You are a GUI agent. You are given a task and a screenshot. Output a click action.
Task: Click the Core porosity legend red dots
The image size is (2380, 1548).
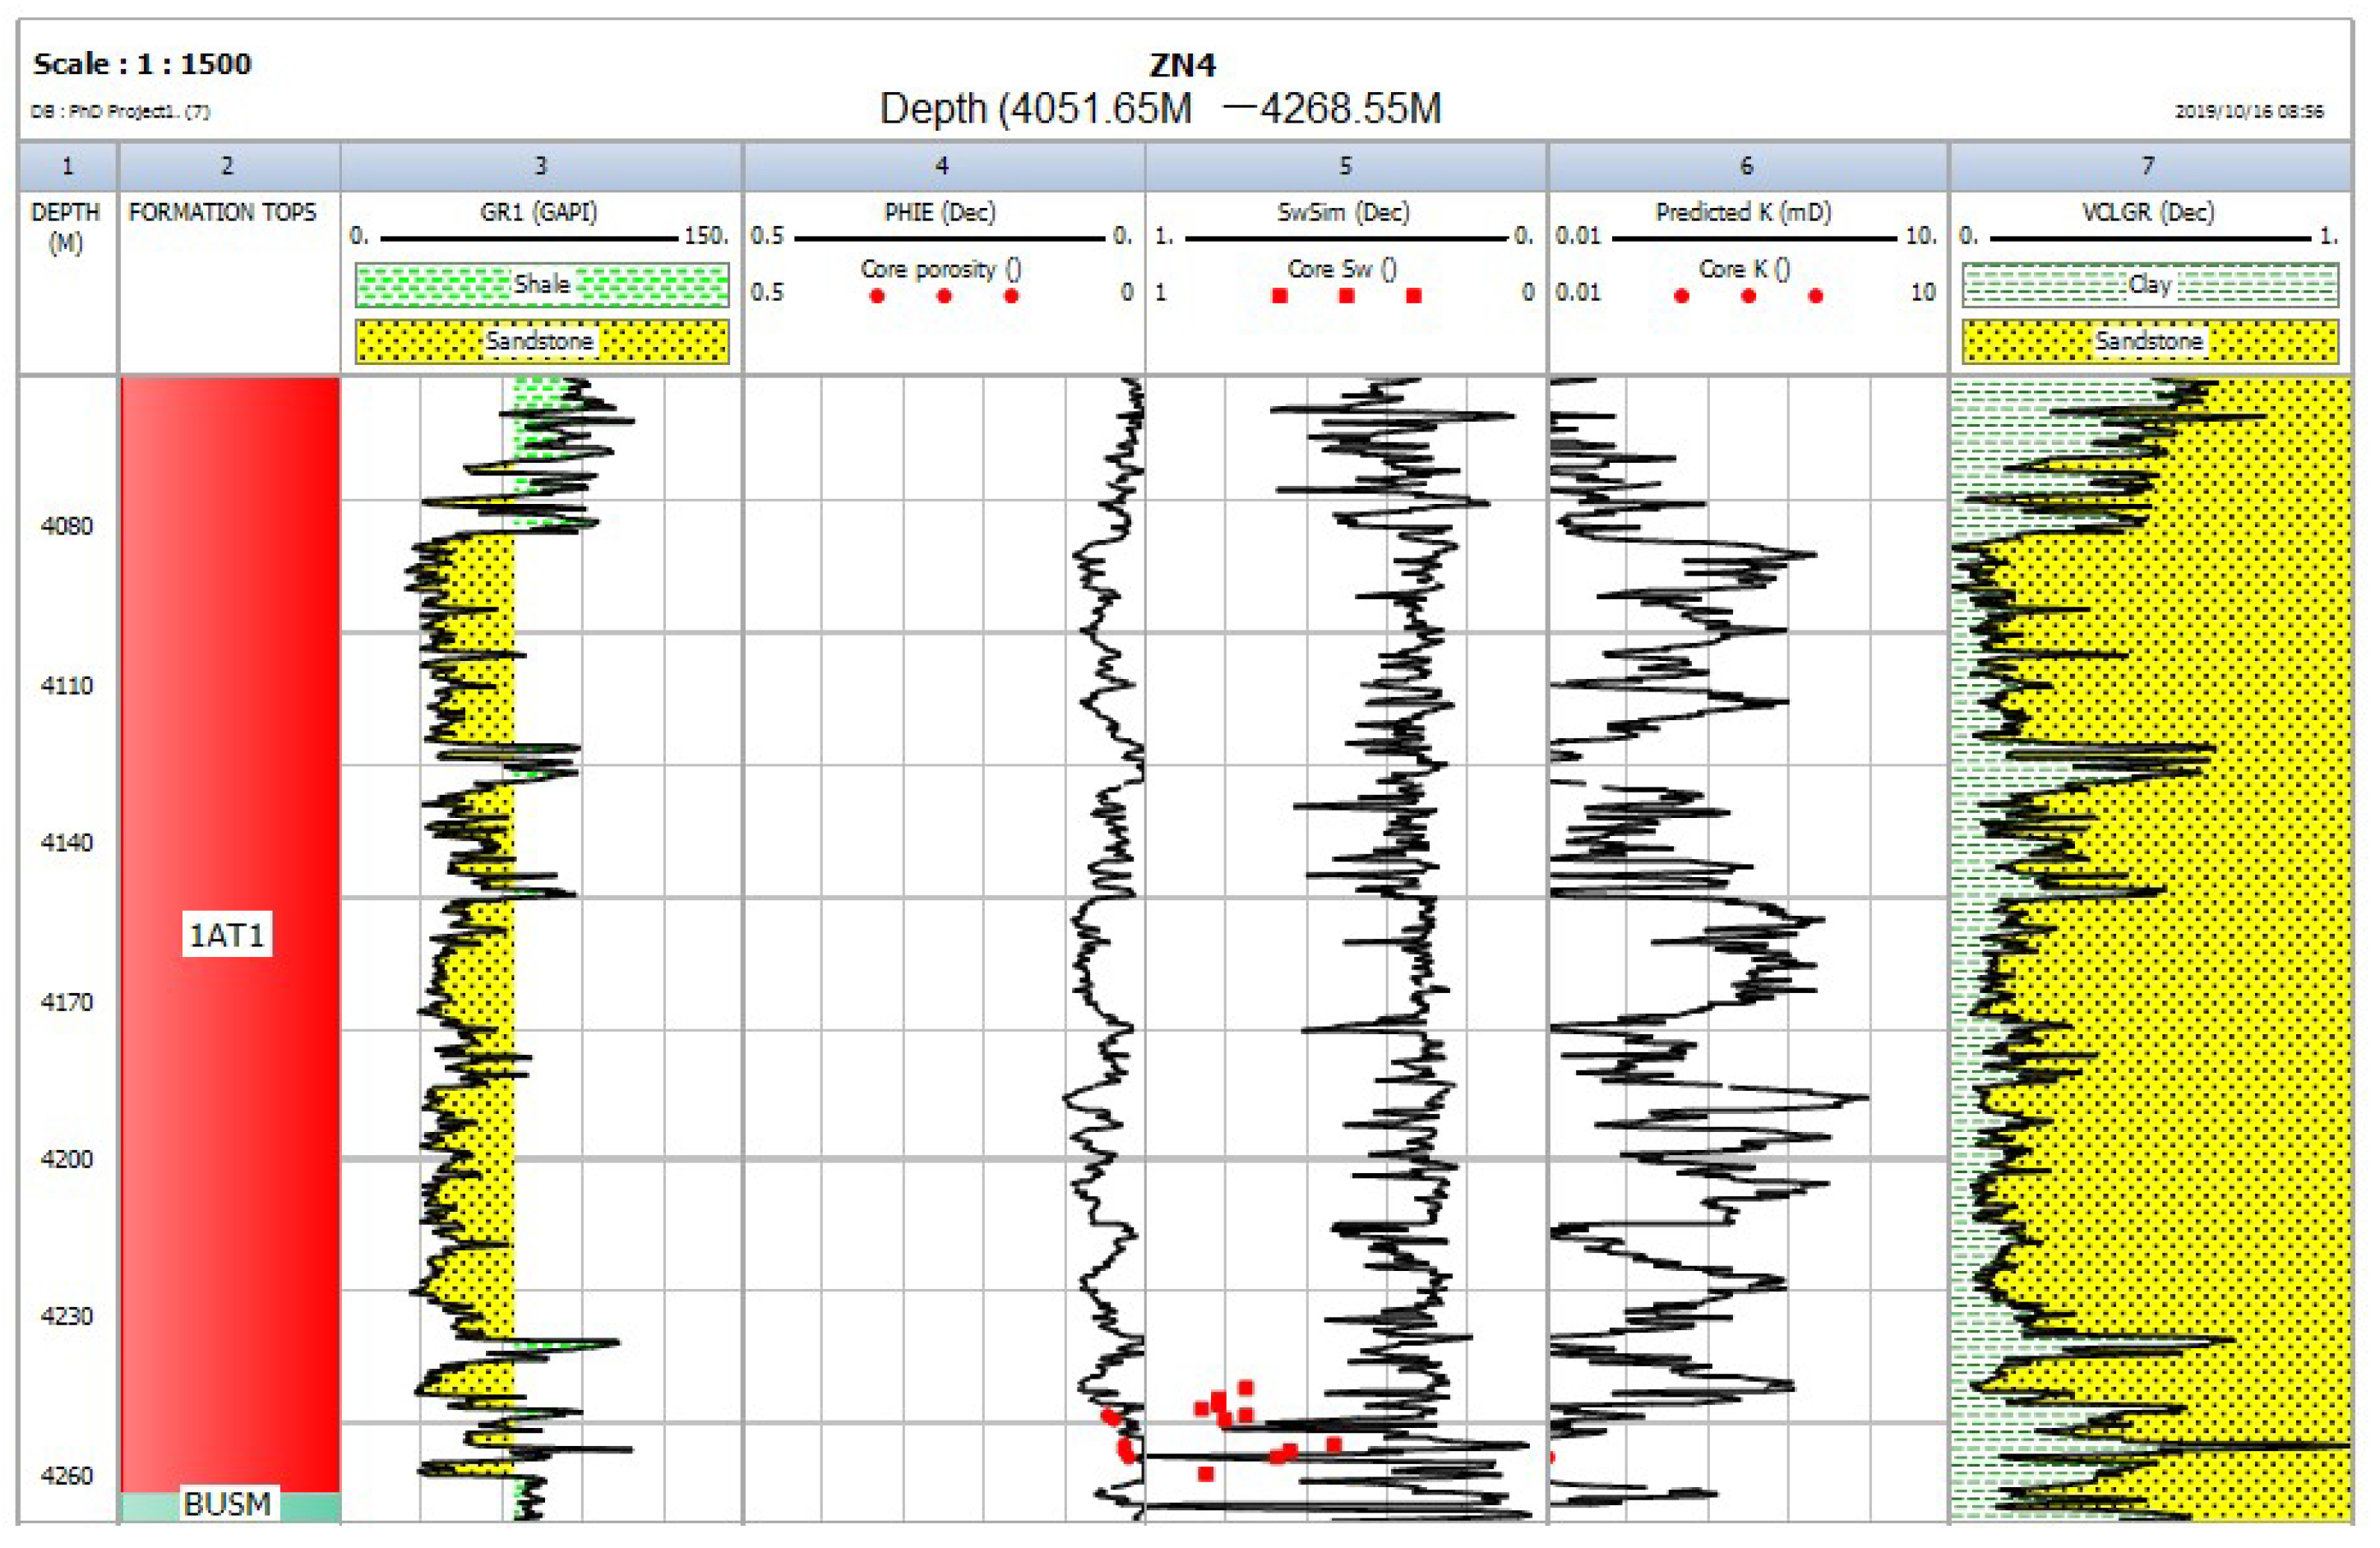[943, 295]
